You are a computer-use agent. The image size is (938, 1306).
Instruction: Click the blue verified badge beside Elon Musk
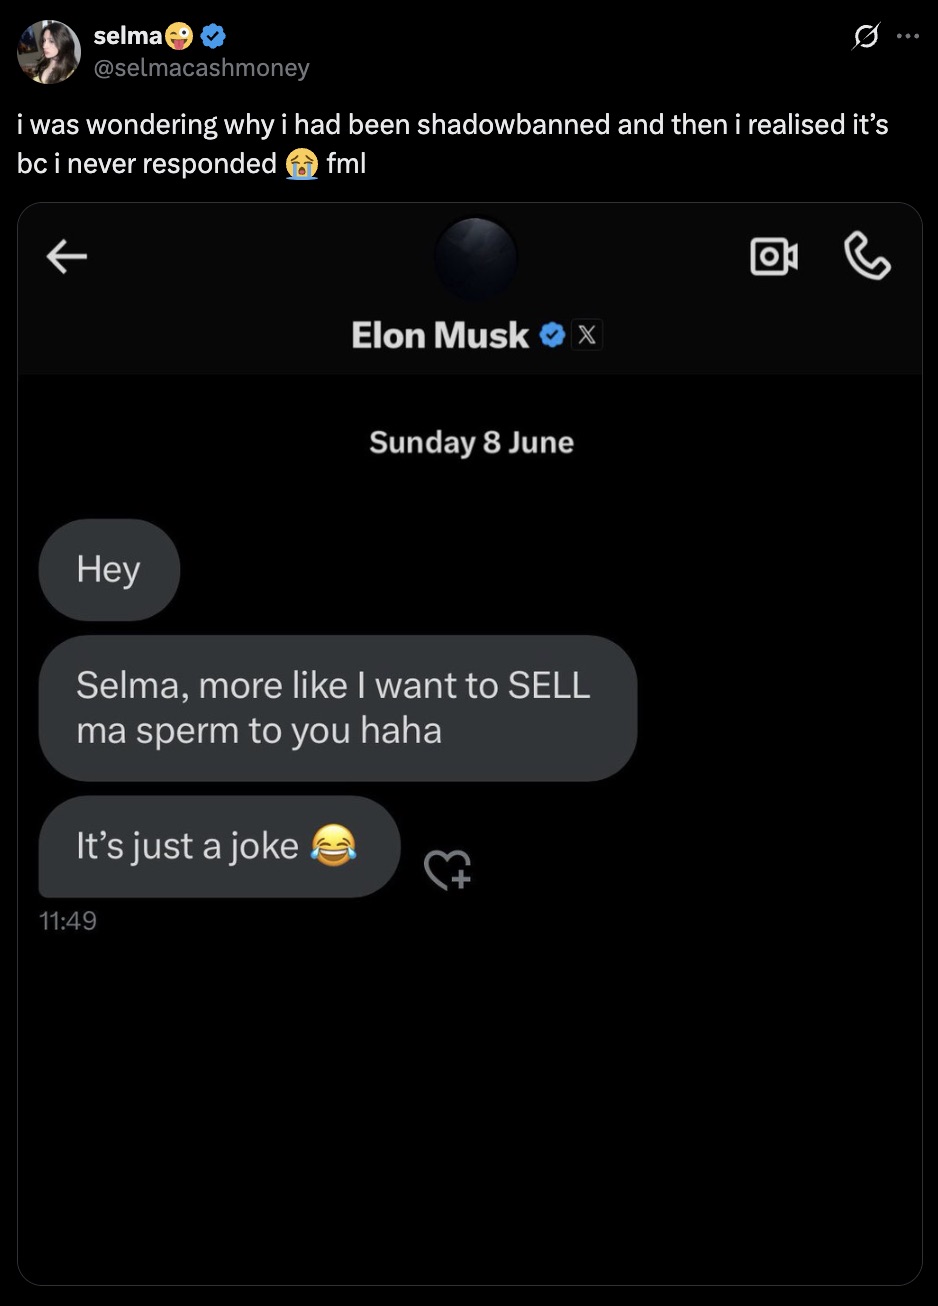551,335
